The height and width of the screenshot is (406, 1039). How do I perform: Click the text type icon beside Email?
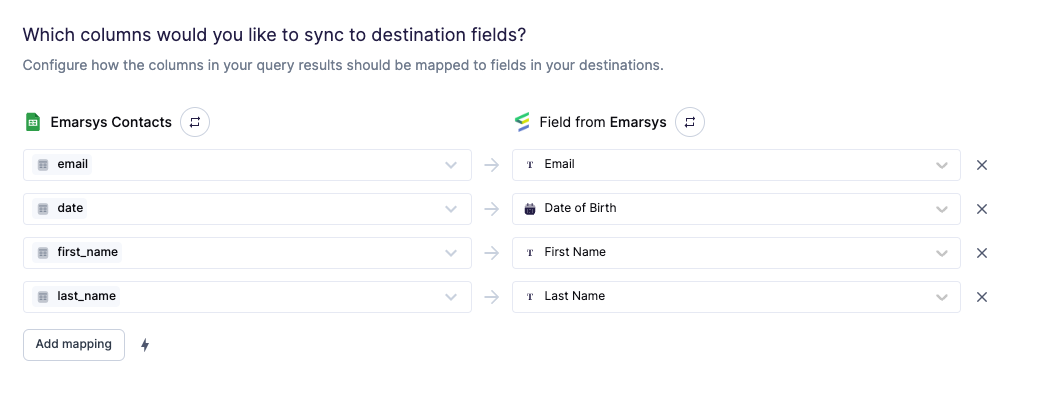point(529,165)
